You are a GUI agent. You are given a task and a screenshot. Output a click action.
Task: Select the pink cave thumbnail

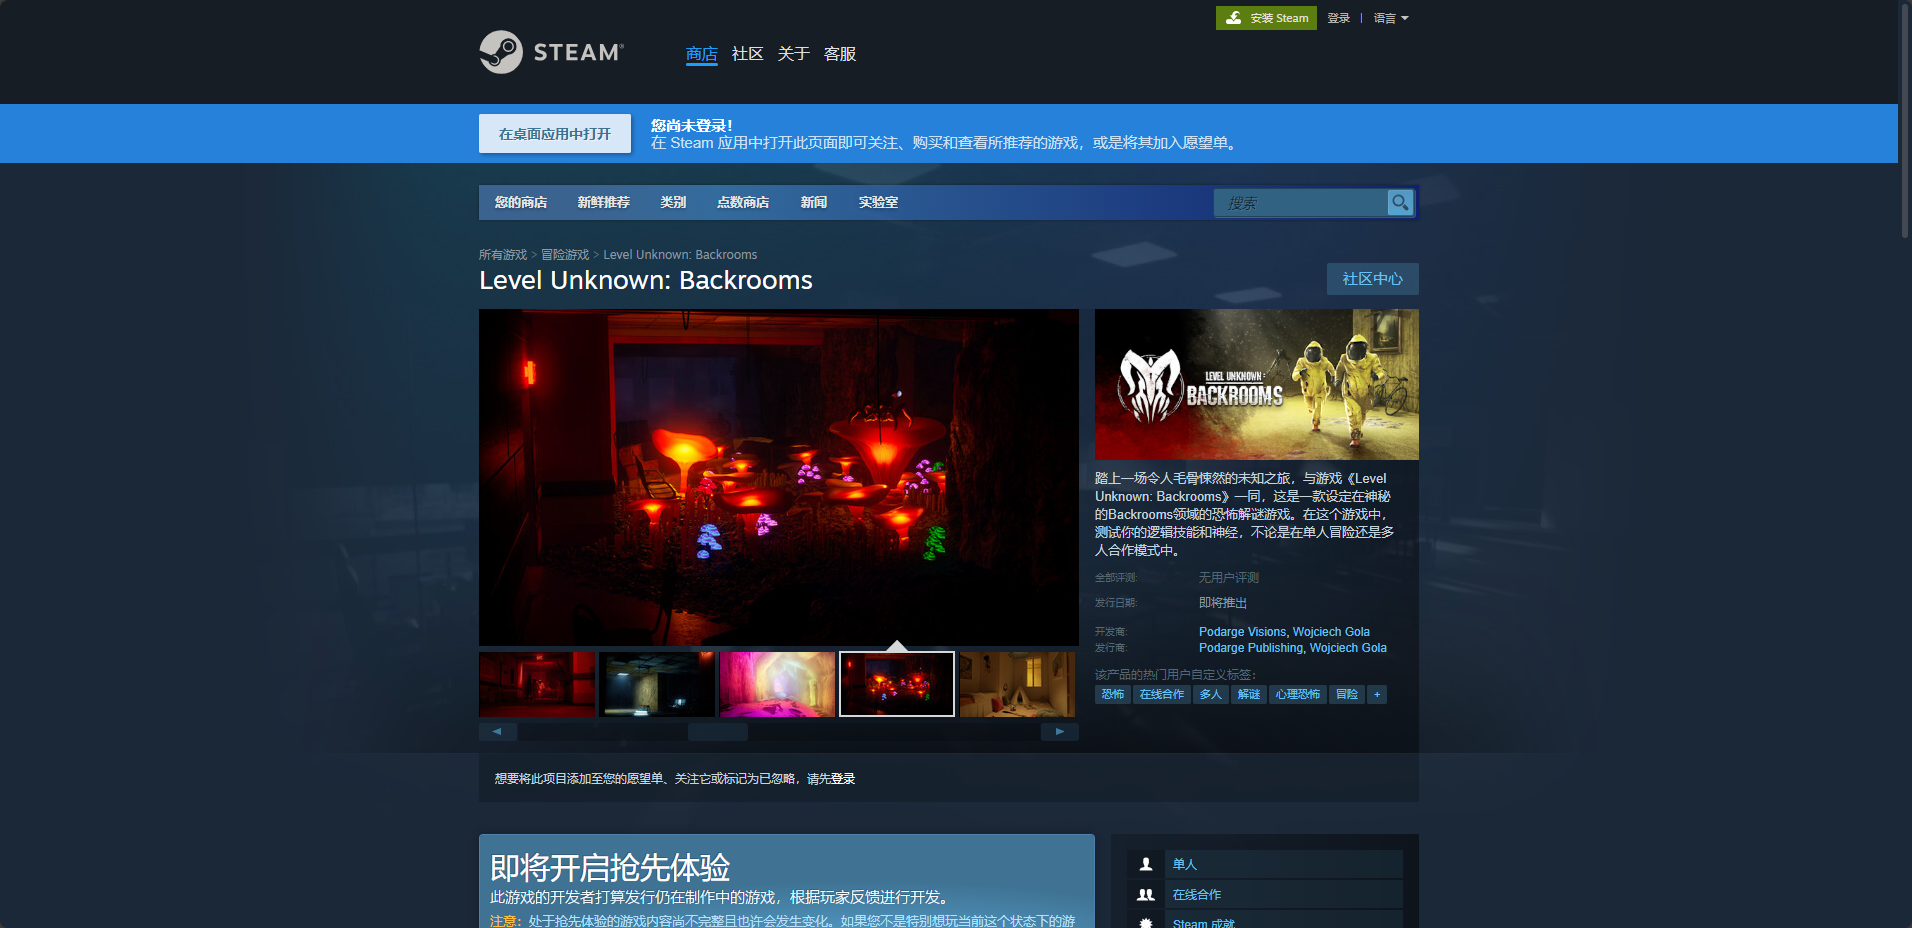[777, 684]
